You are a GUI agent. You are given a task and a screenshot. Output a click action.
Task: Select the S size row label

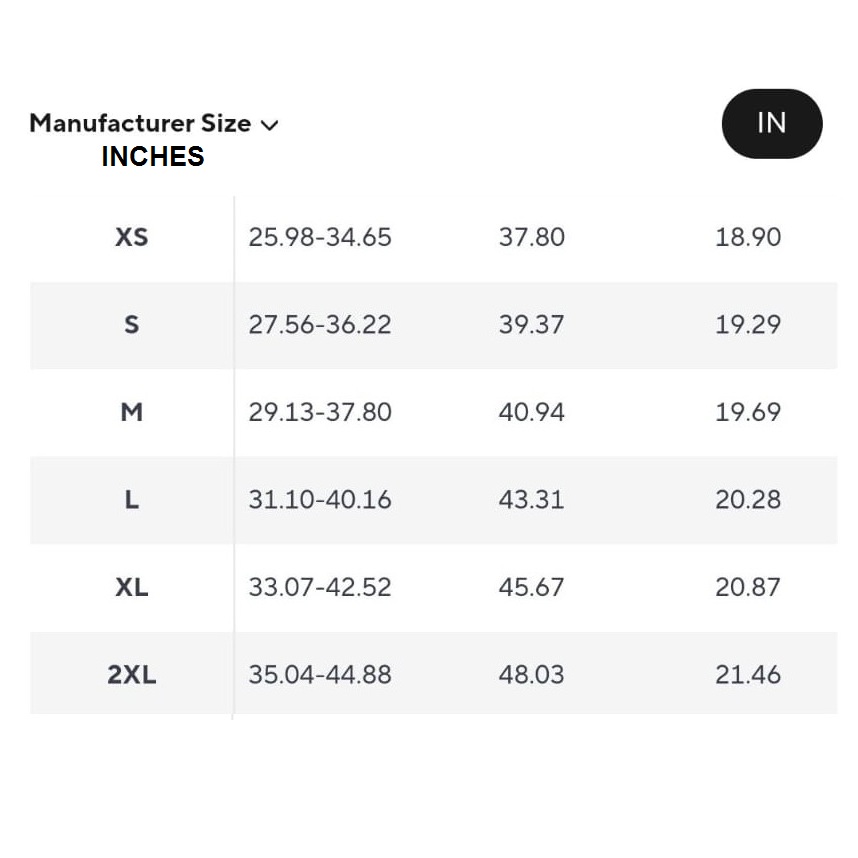(x=132, y=325)
